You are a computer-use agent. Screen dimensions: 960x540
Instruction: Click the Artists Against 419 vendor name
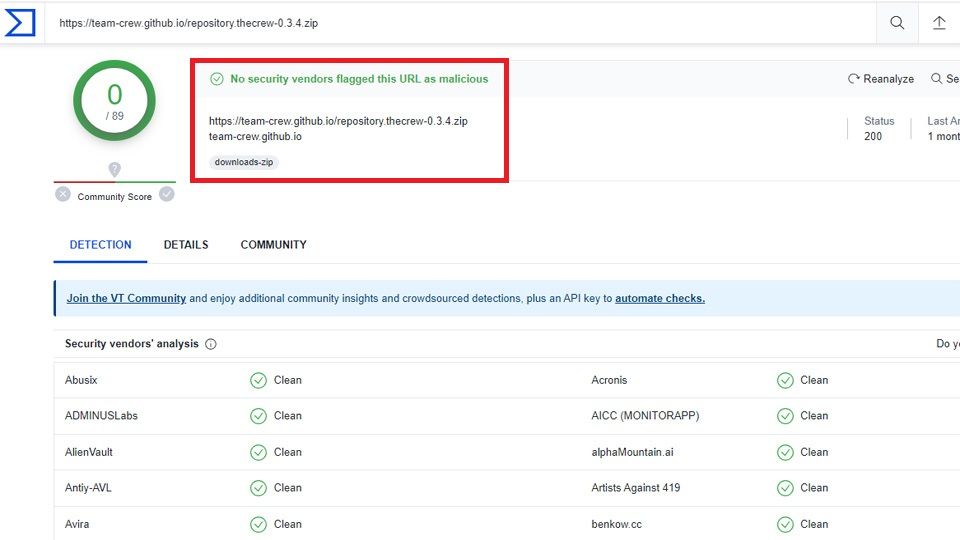pos(636,488)
